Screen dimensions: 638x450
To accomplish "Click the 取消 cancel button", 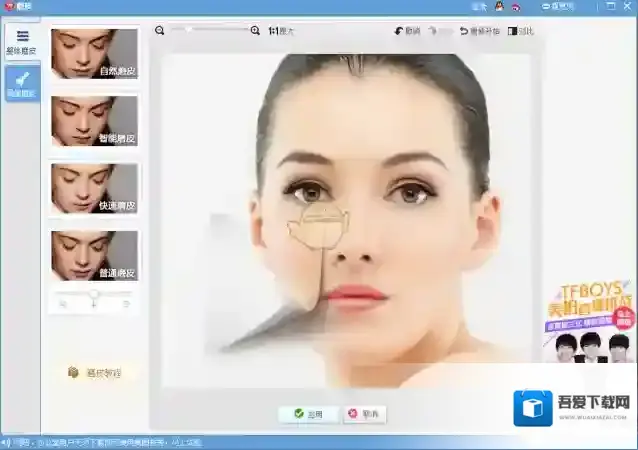I will pyautogui.click(x=364, y=414).
